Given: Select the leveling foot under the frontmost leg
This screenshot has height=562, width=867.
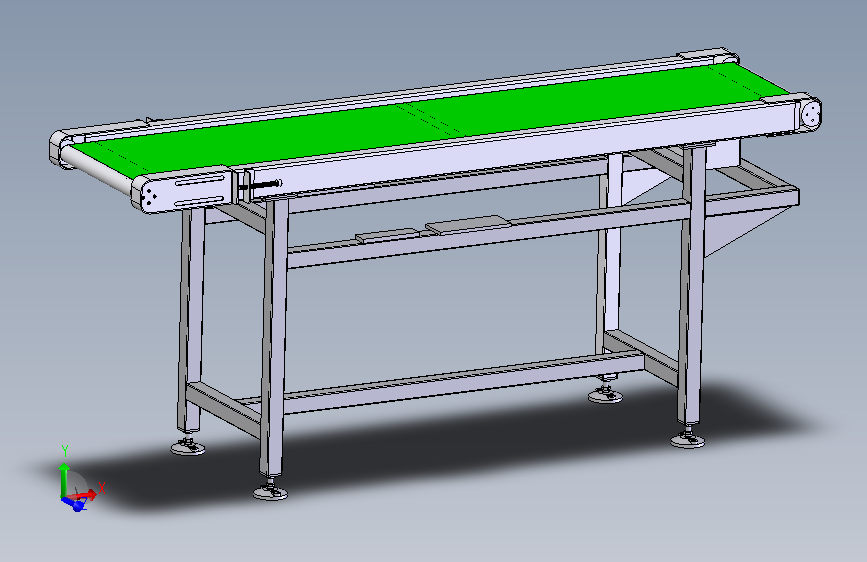Looking at the screenshot, I should tap(270, 491).
